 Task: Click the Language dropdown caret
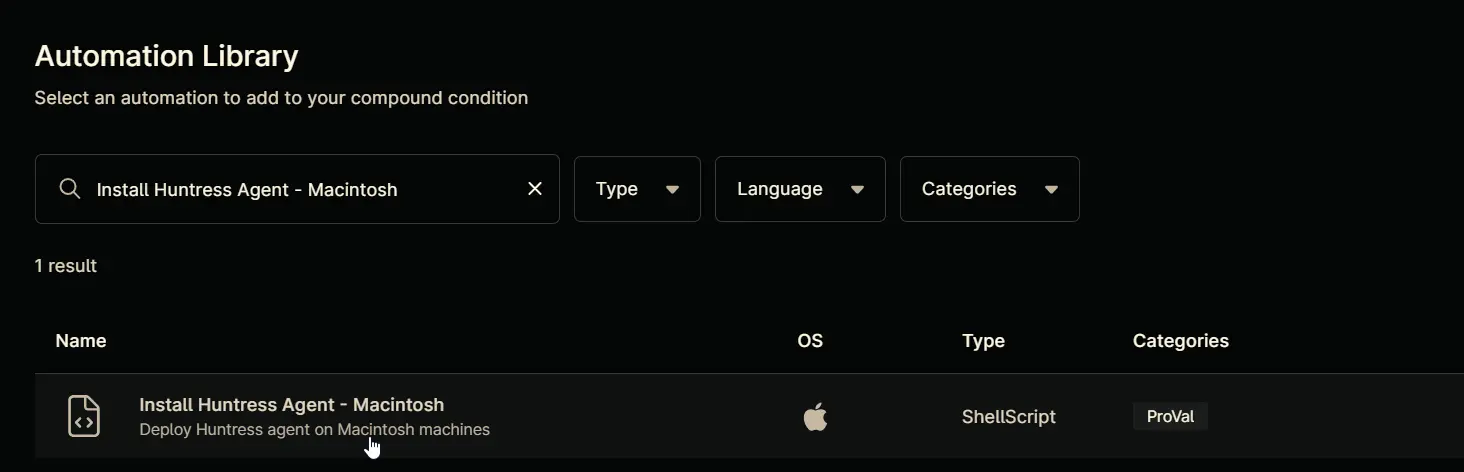point(857,190)
